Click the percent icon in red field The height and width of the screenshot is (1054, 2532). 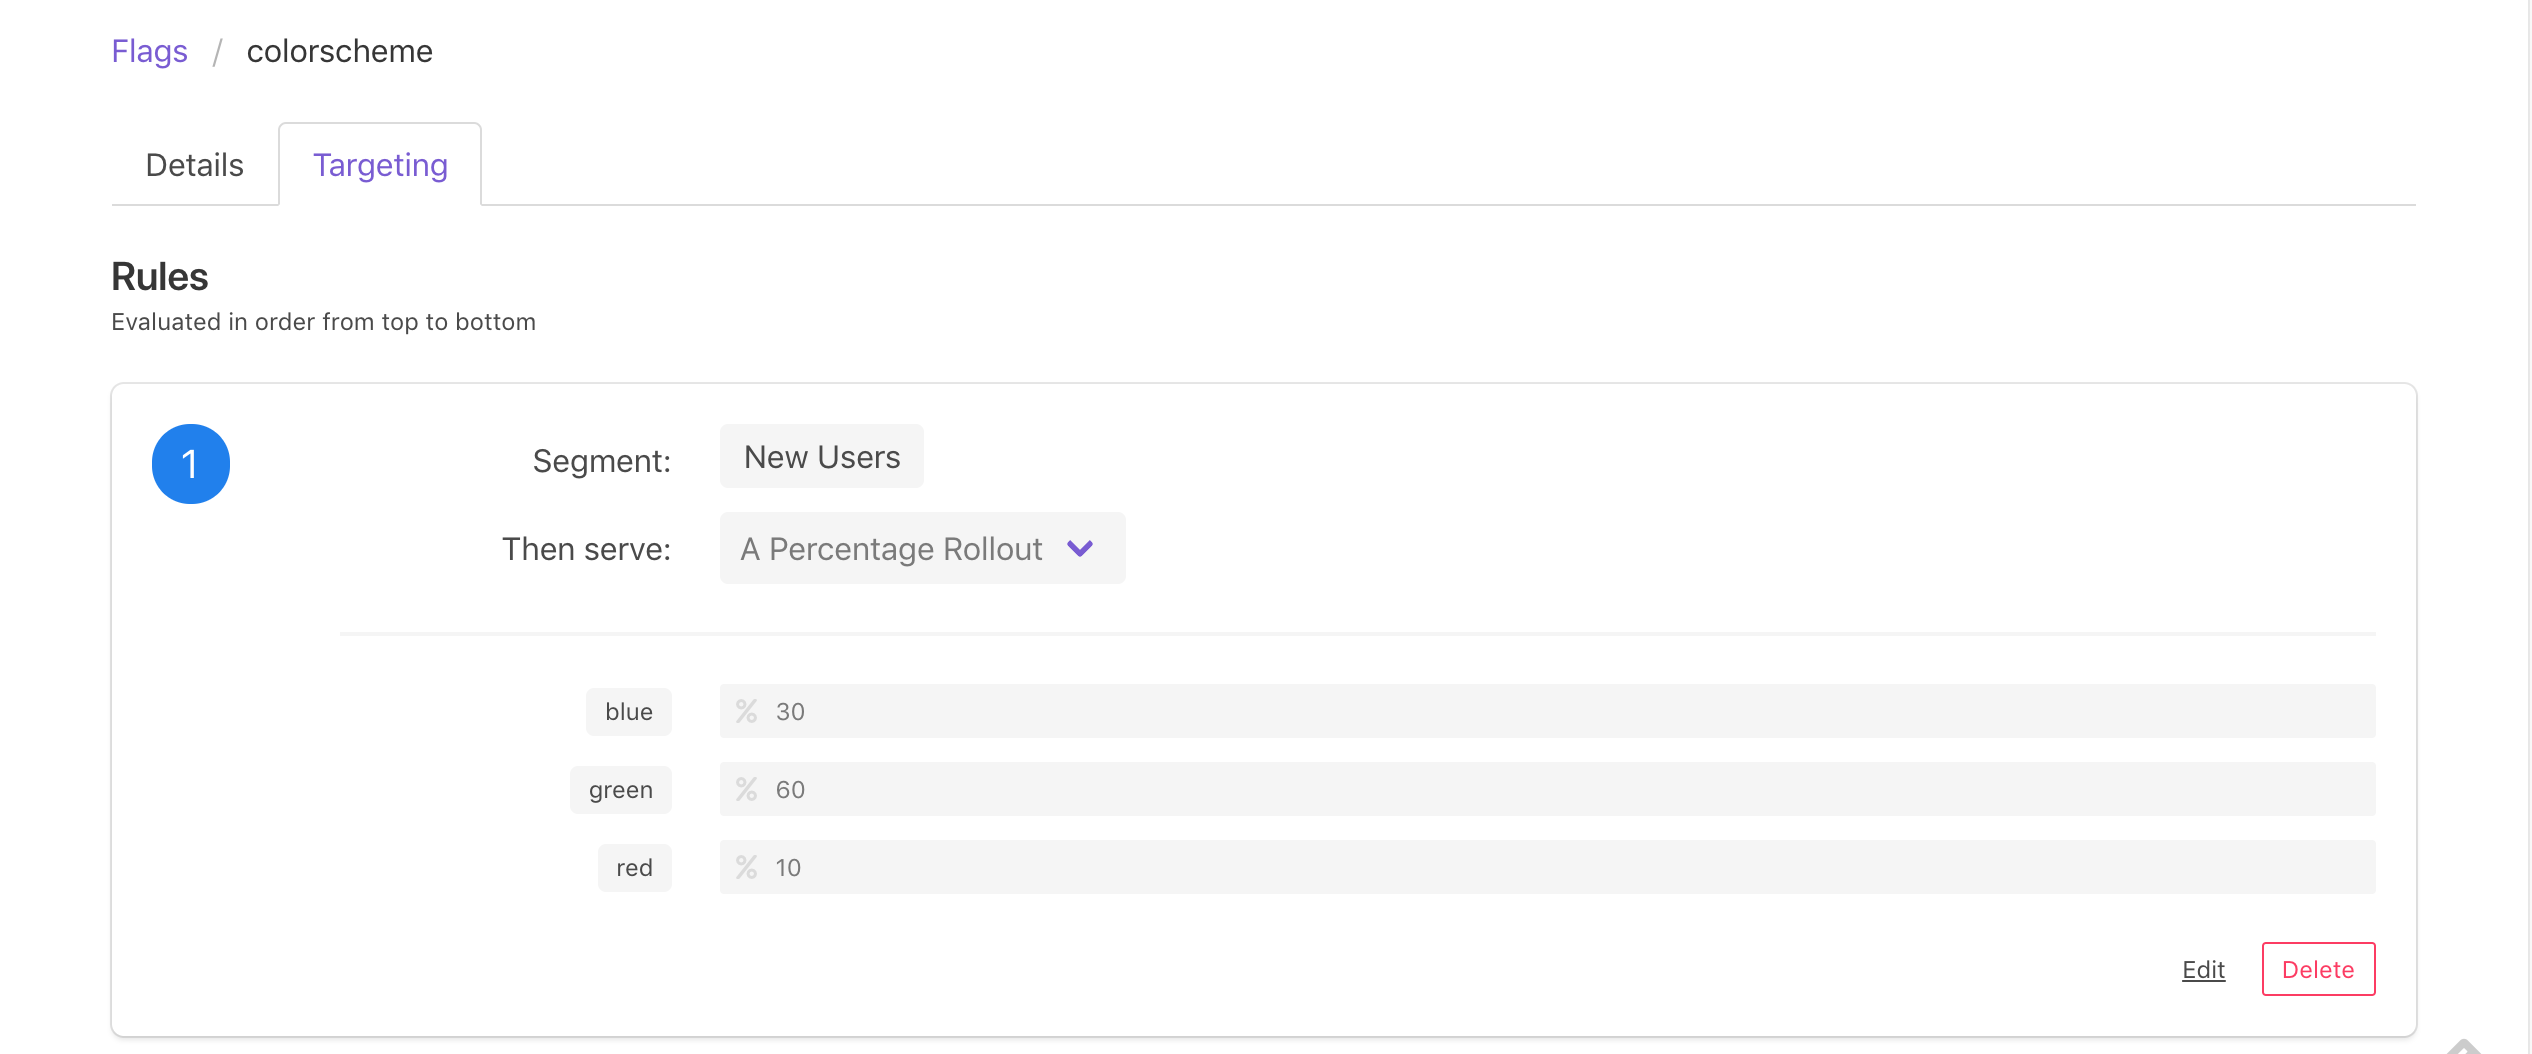coord(746,867)
